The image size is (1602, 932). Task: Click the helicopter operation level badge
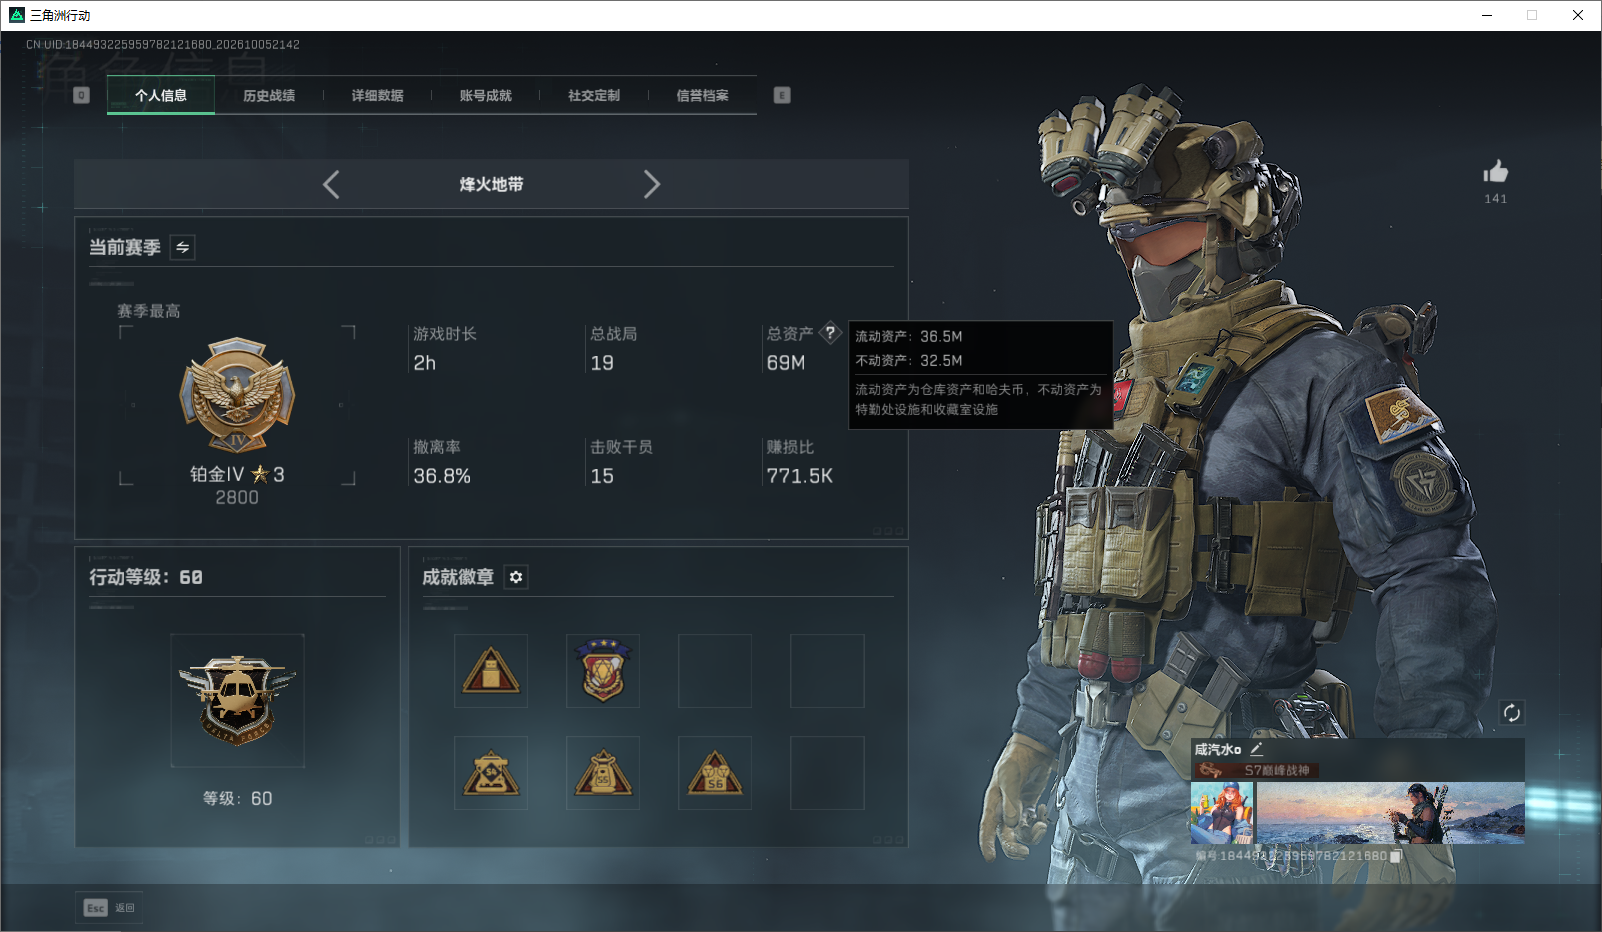237,700
